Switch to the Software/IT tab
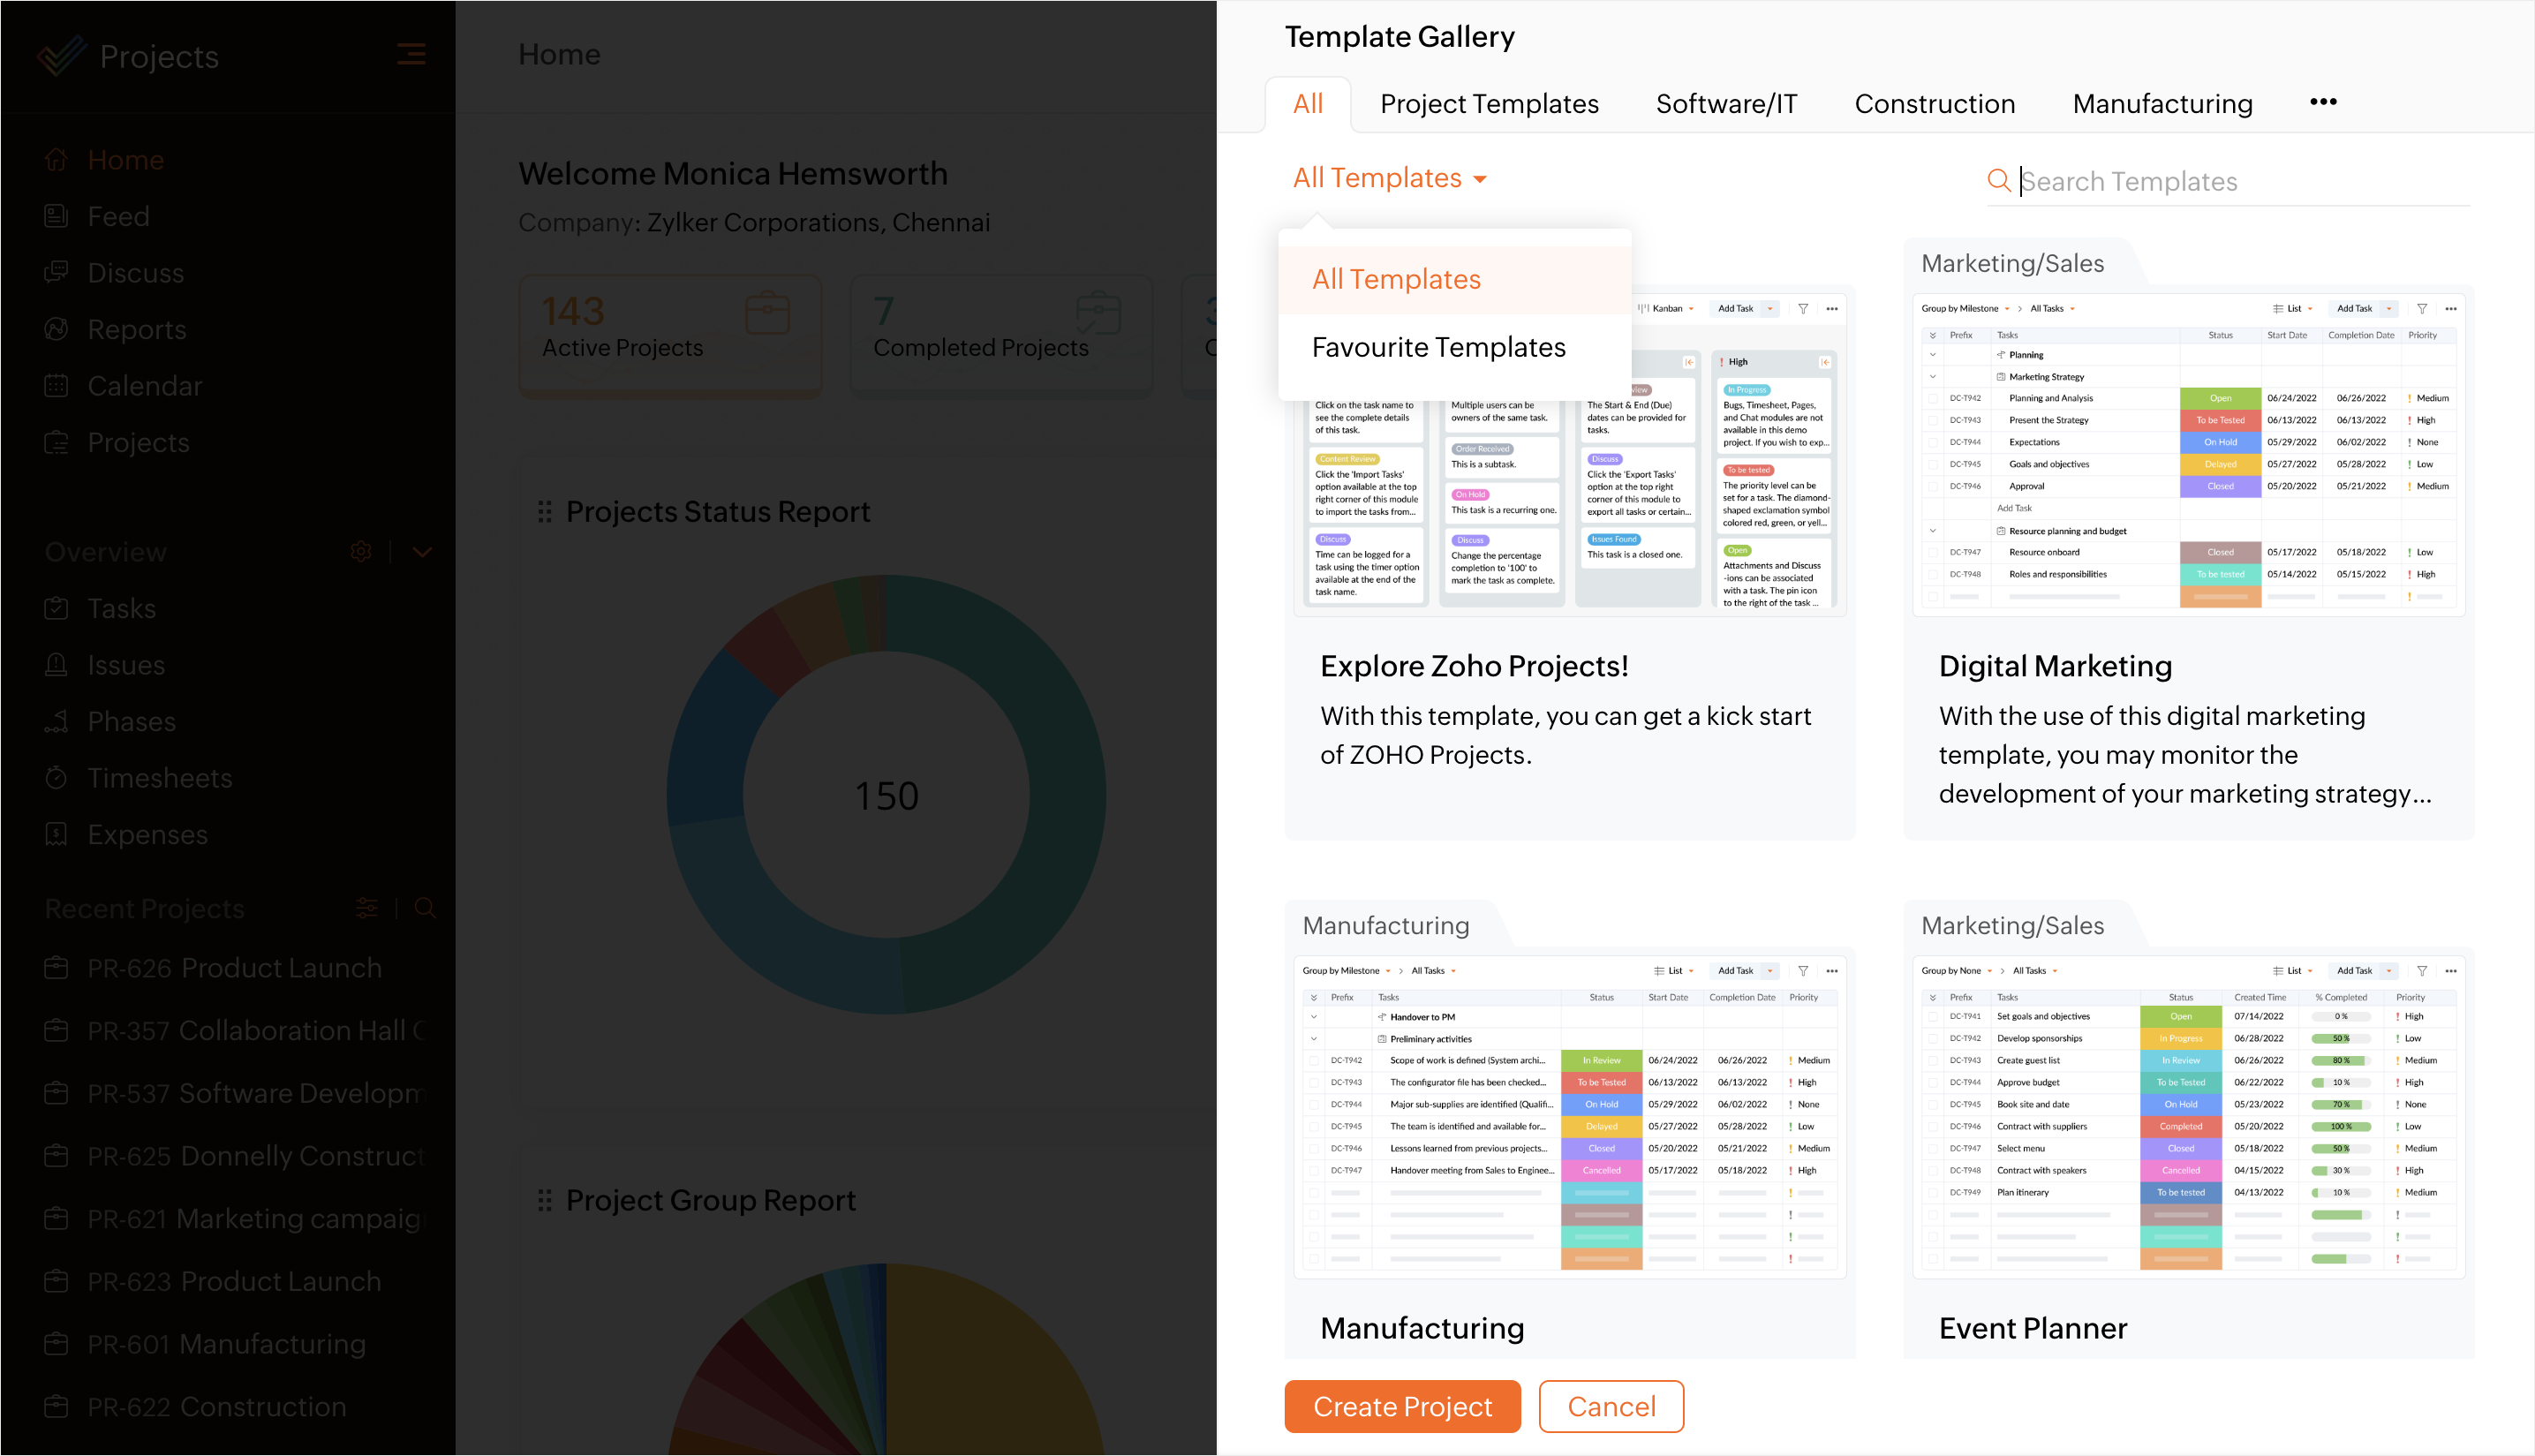The width and height of the screenshot is (2535, 1456). coord(1726,104)
